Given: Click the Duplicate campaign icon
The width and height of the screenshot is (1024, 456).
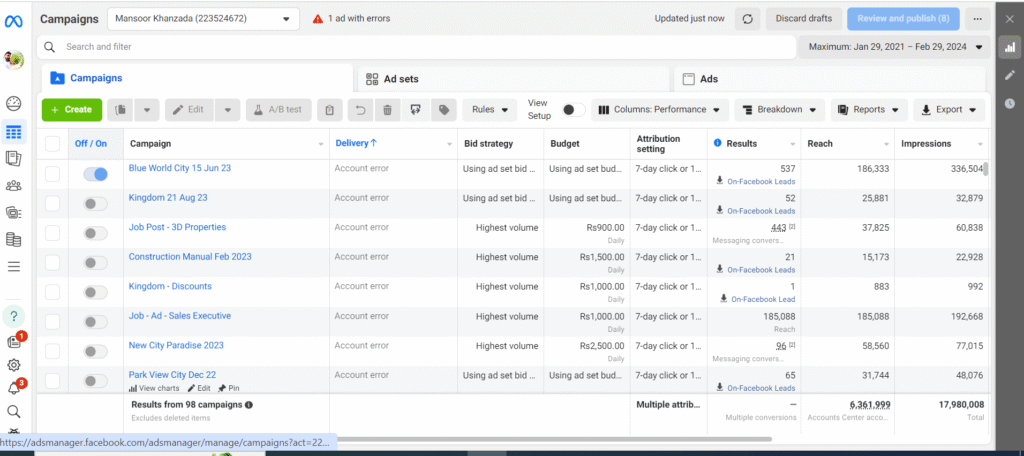Looking at the screenshot, I should (121, 110).
